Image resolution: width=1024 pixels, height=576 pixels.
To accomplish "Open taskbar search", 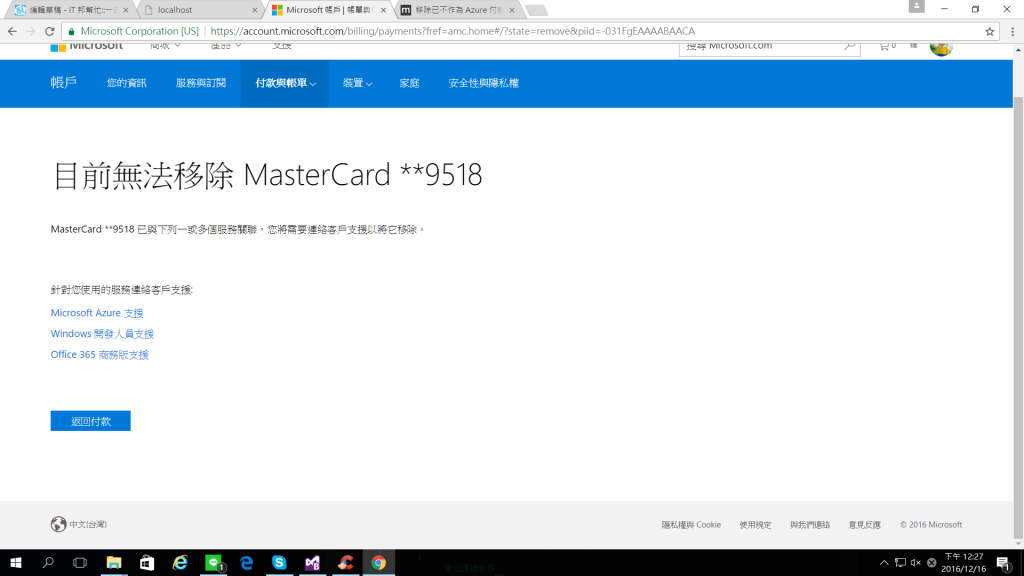I will [x=48, y=562].
